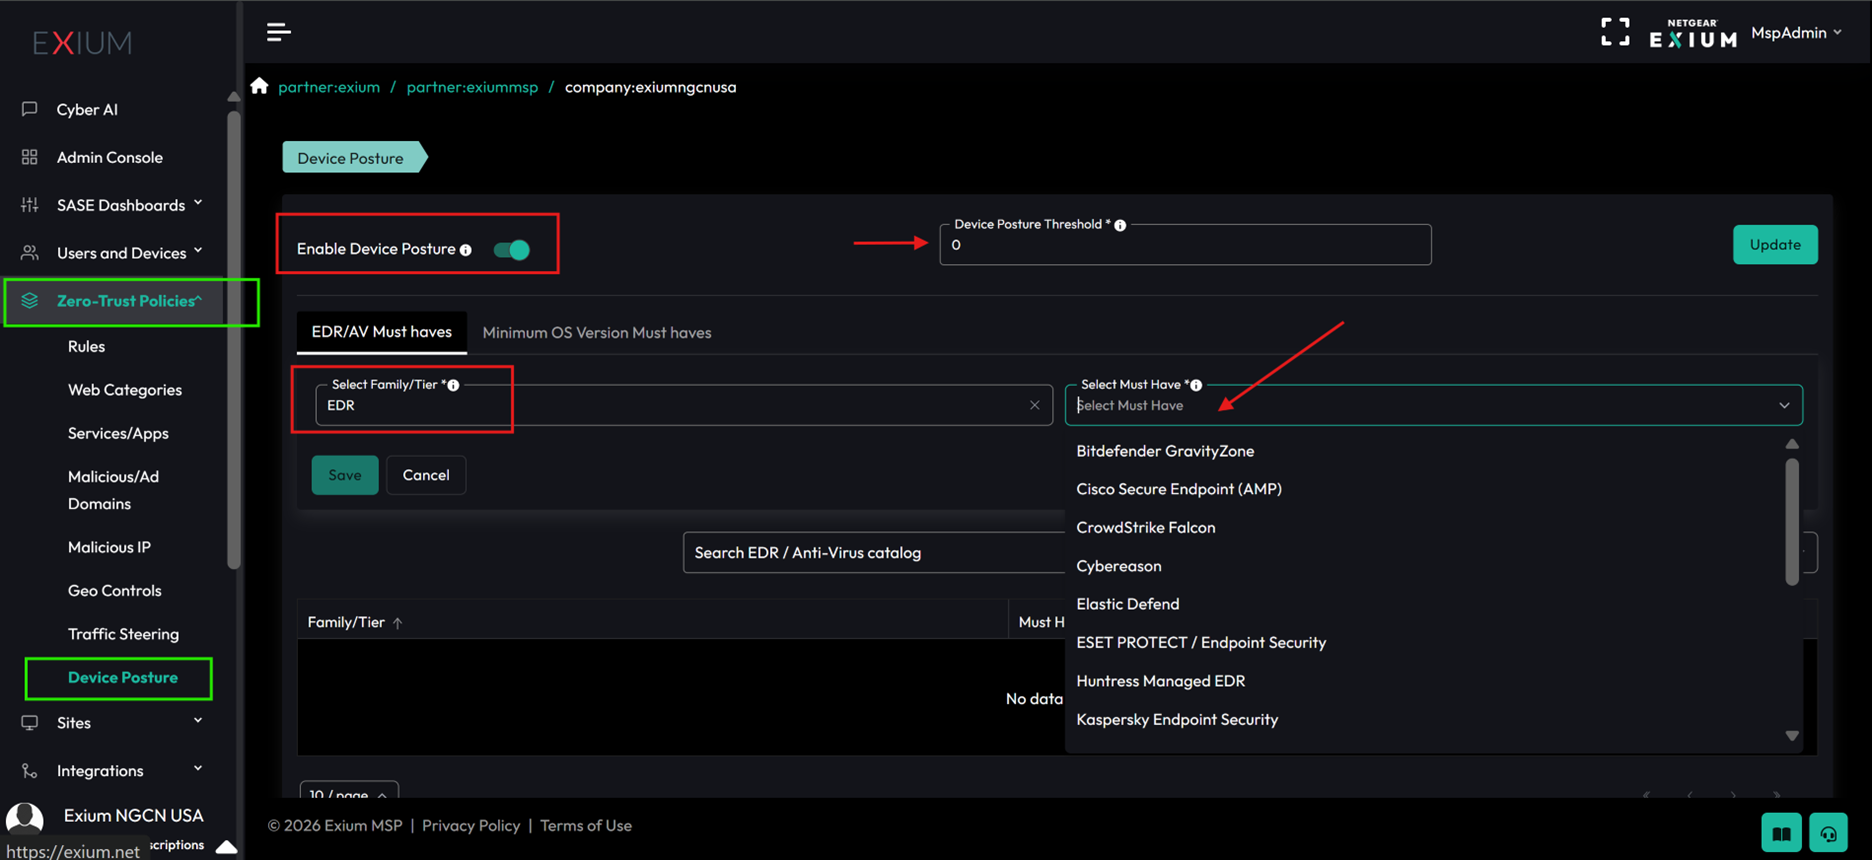This screenshot has height=860, width=1872.
Task: Sort by the Family/Tier arrow icon
Action: click(x=398, y=623)
